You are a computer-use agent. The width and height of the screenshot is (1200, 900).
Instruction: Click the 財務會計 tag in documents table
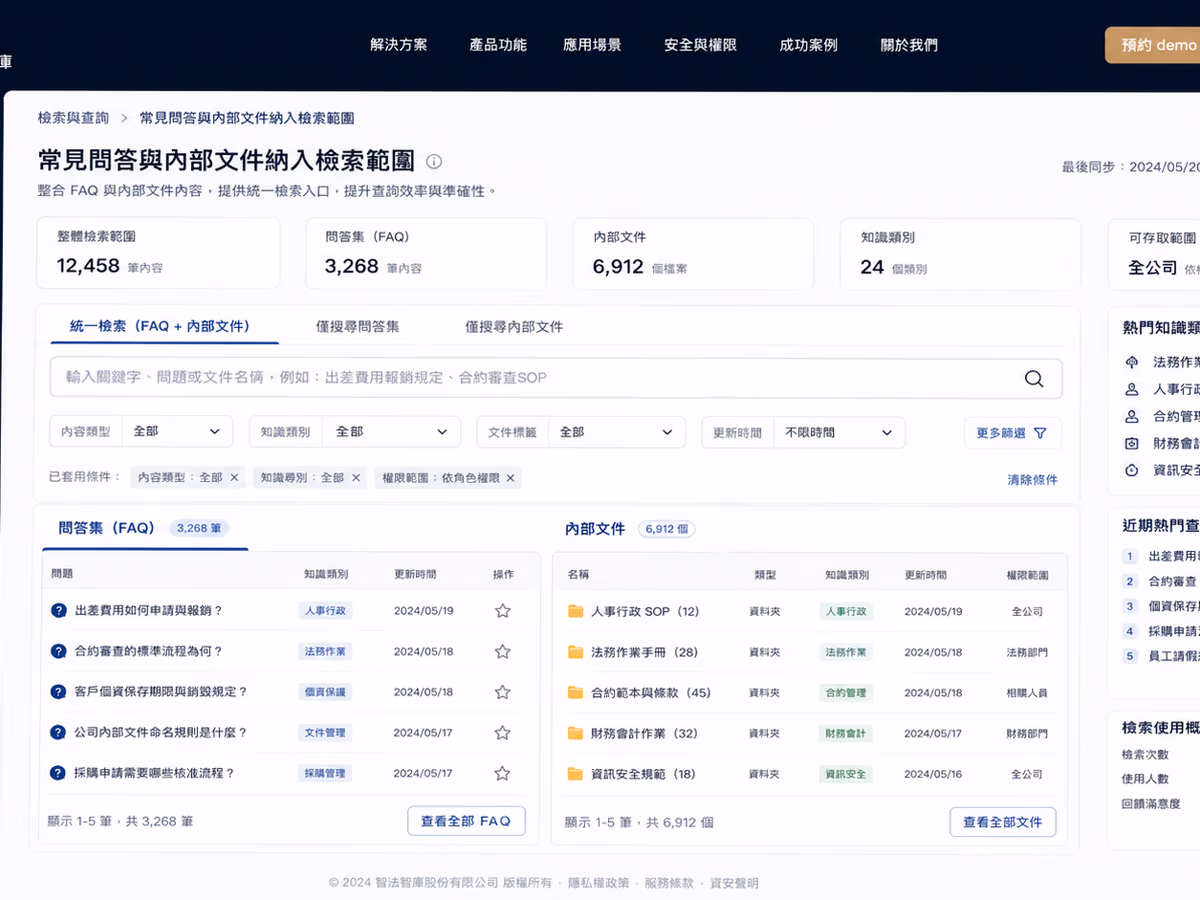point(845,733)
